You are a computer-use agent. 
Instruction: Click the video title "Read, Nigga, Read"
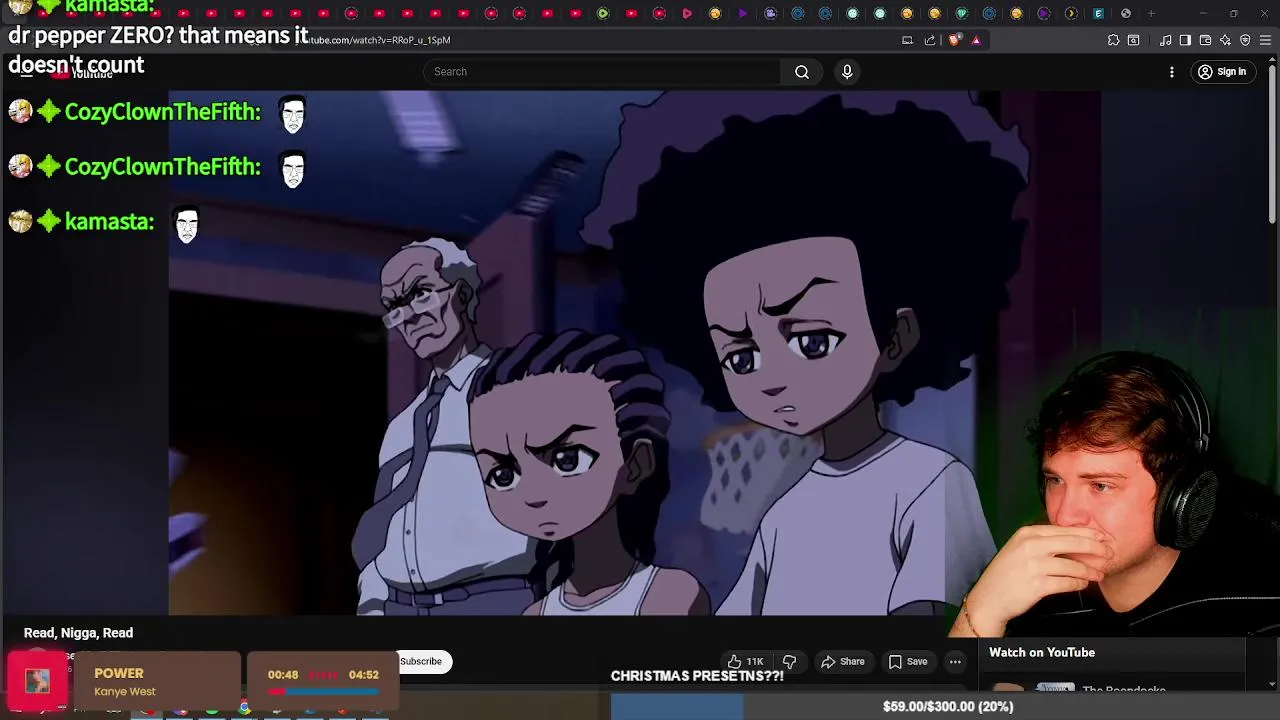(x=78, y=633)
